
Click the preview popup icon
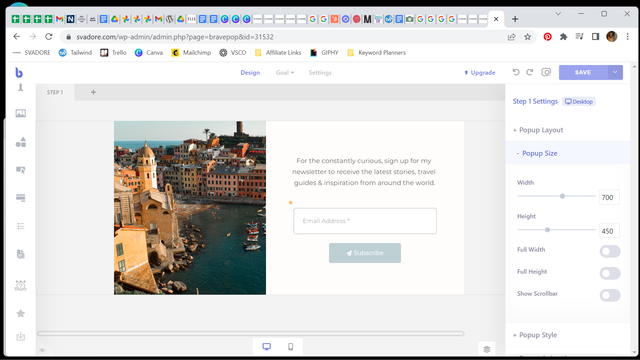546,72
